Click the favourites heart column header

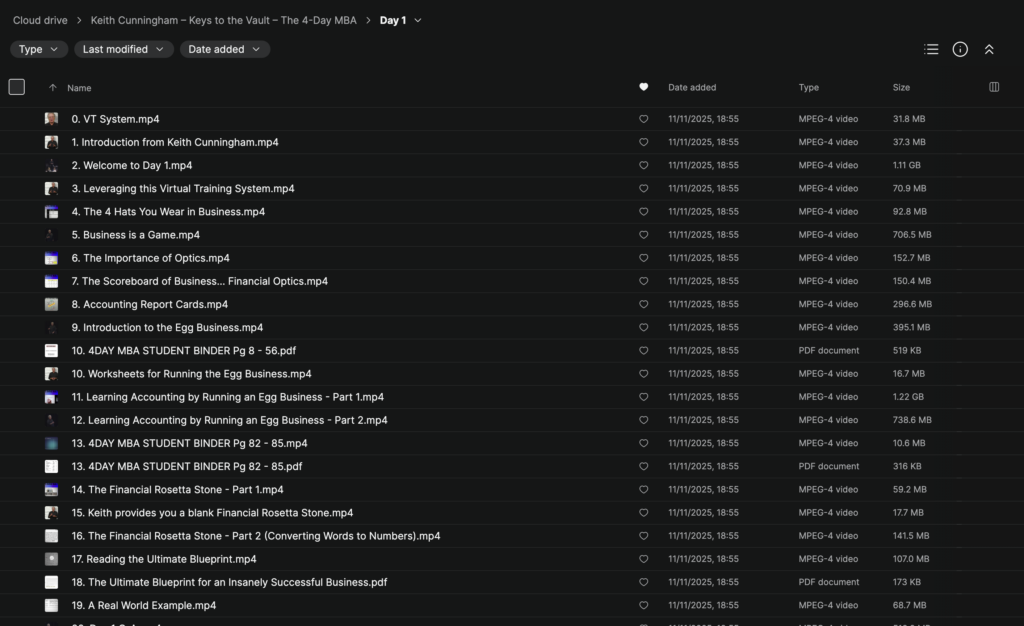coord(643,87)
